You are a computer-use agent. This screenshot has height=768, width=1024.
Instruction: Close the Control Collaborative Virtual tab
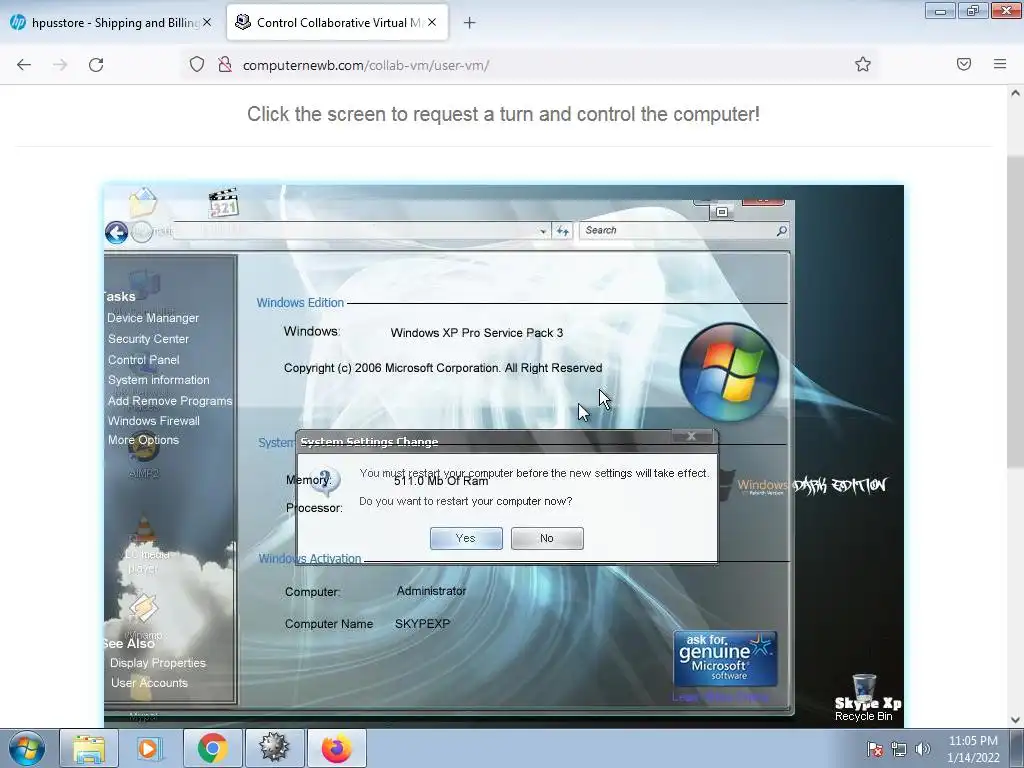point(432,22)
